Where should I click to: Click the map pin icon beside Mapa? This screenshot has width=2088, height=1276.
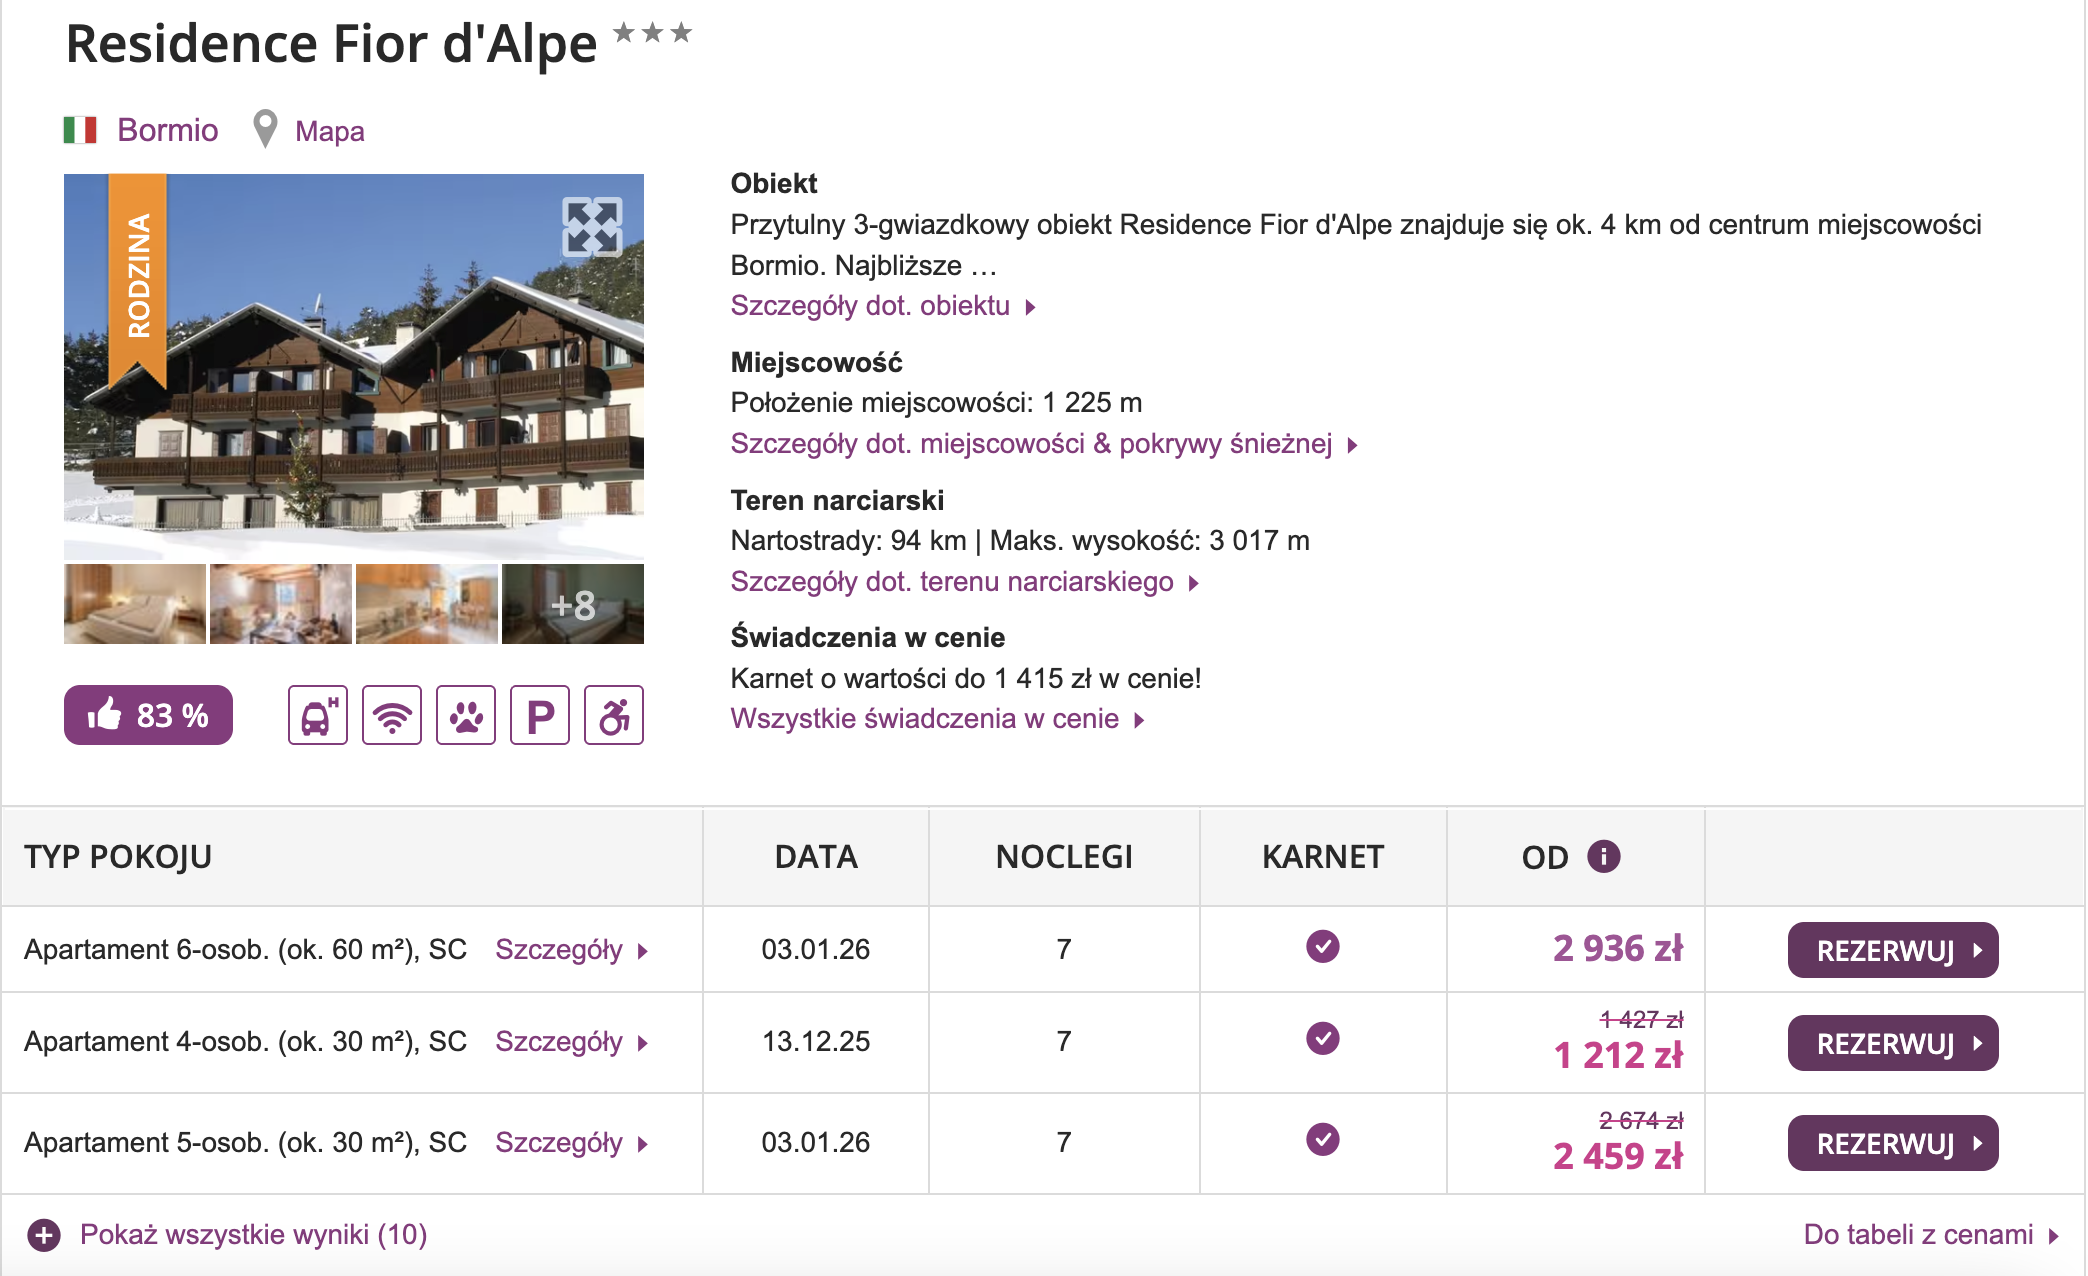pyautogui.click(x=265, y=129)
